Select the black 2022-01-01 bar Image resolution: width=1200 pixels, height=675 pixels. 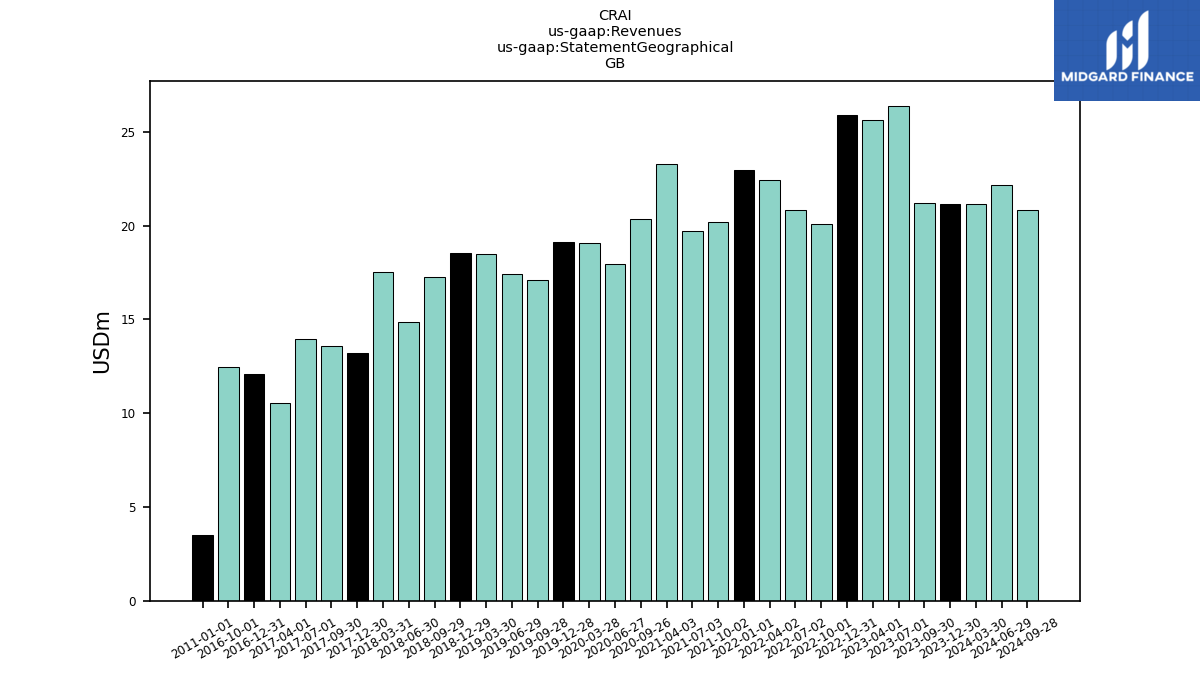(x=744, y=386)
